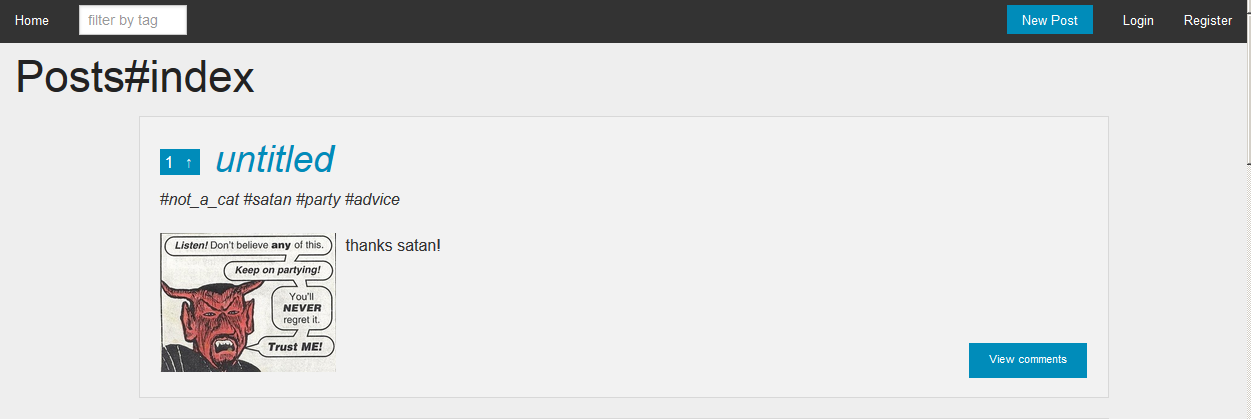The image size is (1251, 419).
Task: Select the #satan hashtag
Action: pos(267,200)
